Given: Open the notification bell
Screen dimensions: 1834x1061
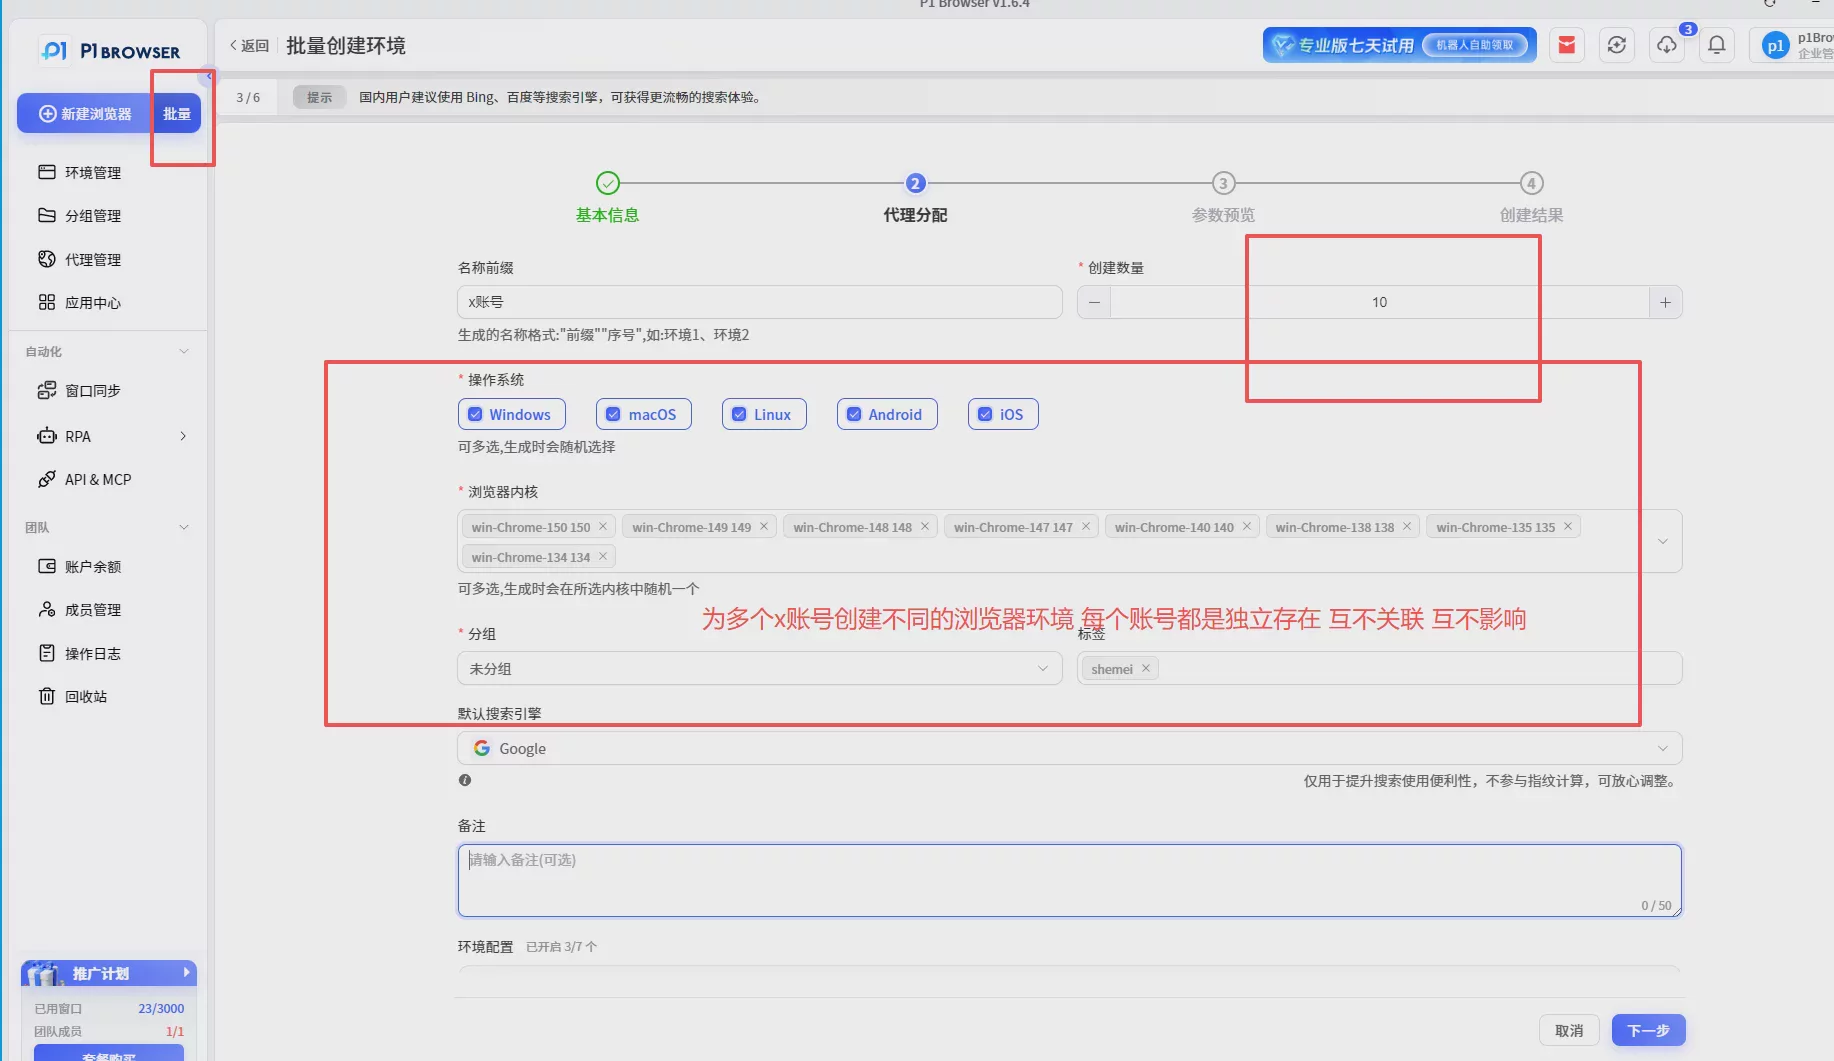Looking at the screenshot, I should click(x=1717, y=45).
